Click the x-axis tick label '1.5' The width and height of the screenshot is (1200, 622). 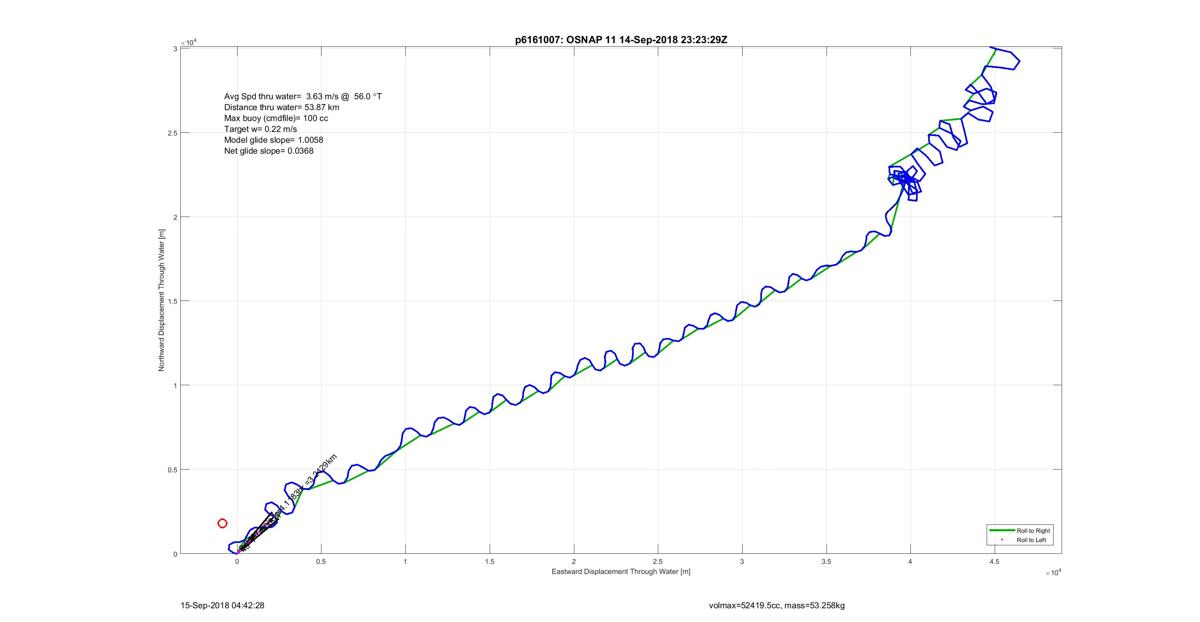(x=489, y=562)
